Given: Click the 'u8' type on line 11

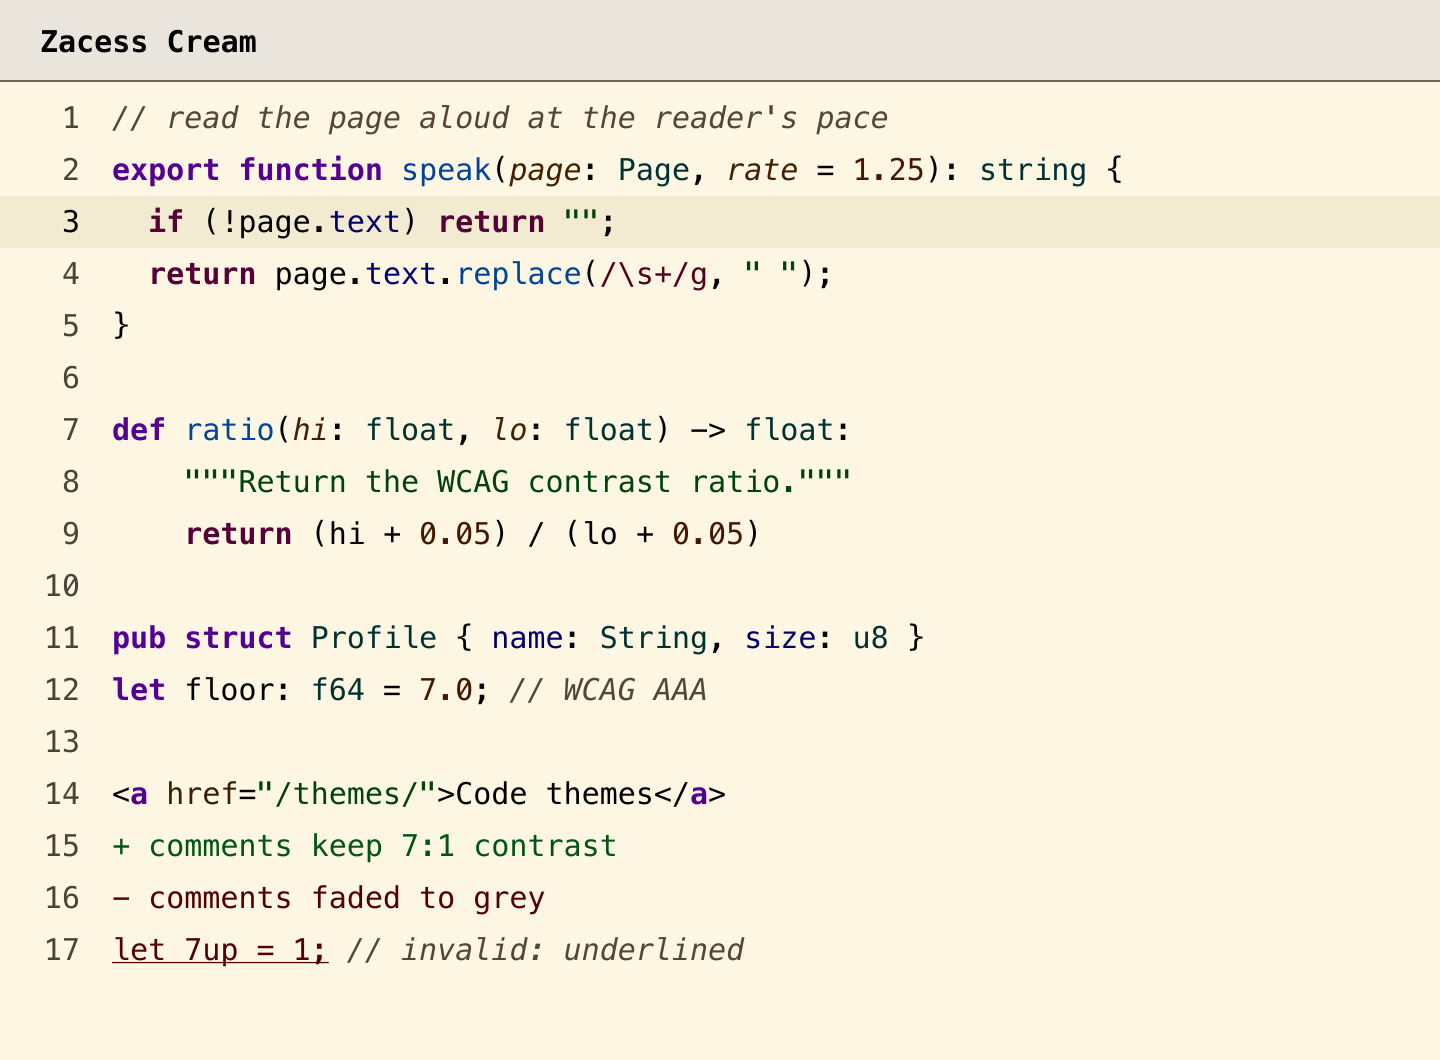Looking at the screenshot, I should 870,638.
